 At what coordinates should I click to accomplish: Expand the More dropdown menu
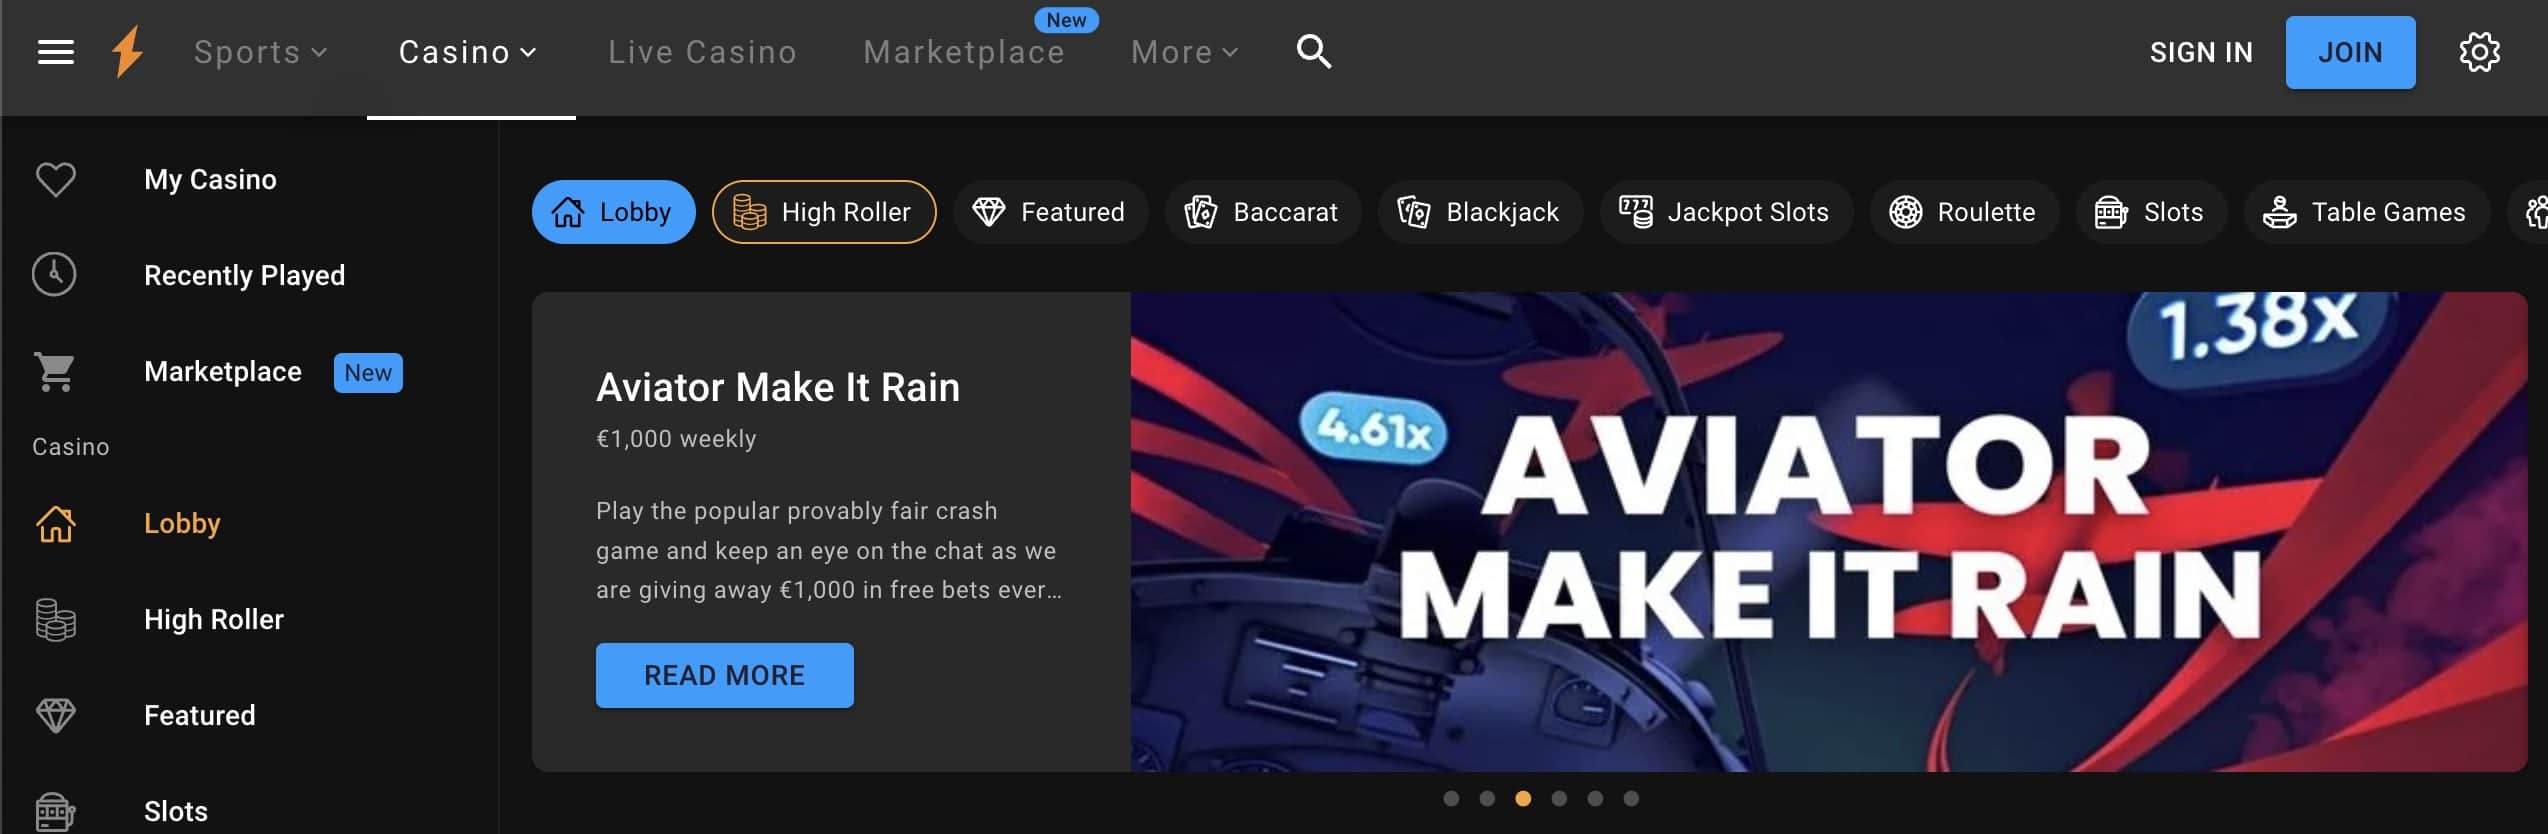tap(1185, 52)
